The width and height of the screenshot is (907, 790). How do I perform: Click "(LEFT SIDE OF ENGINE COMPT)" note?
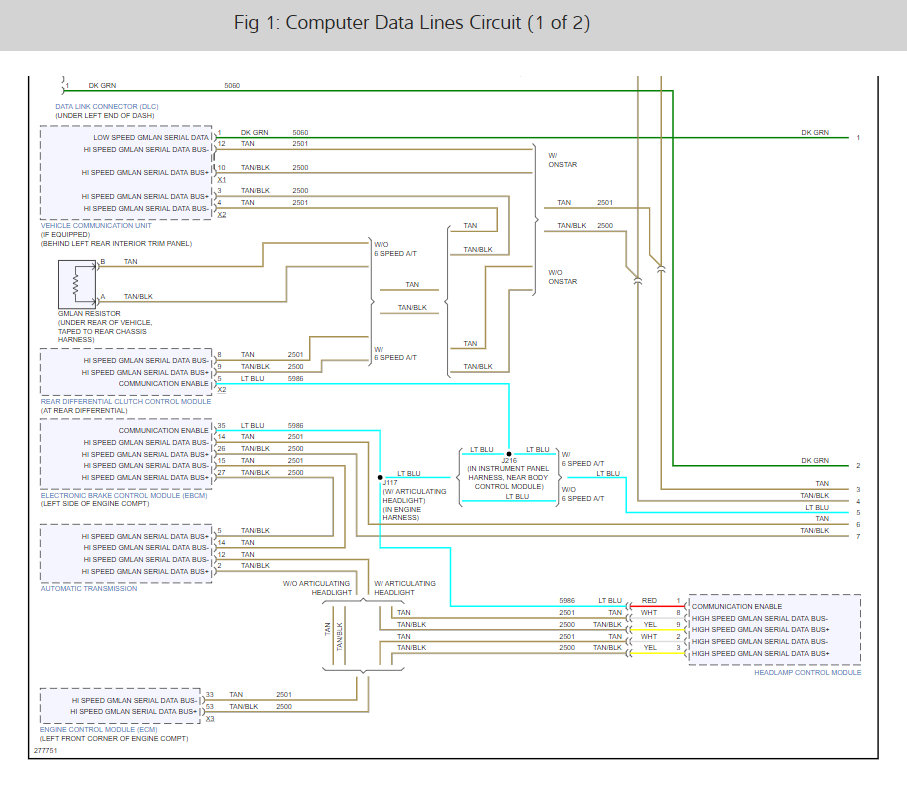tap(95, 504)
